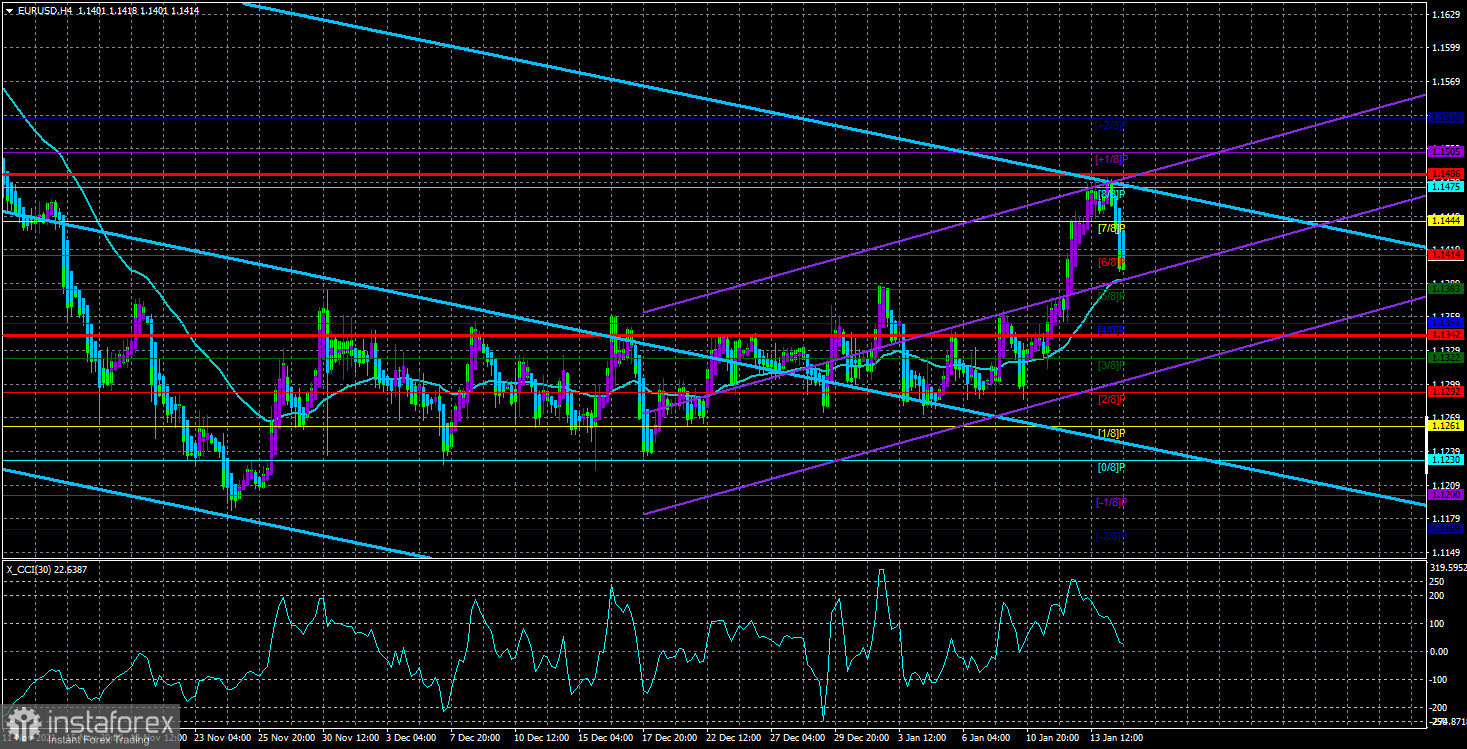Select the 1.1475 cyan price tag
1467x749 pixels.
click(x=1446, y=186)
